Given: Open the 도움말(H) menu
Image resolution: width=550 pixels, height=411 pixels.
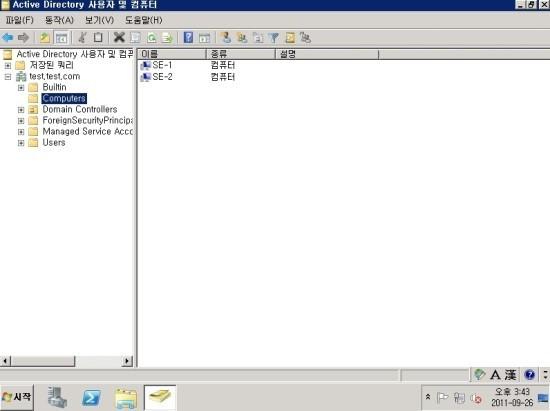Looking at the screenshot, I should [143, 20].
